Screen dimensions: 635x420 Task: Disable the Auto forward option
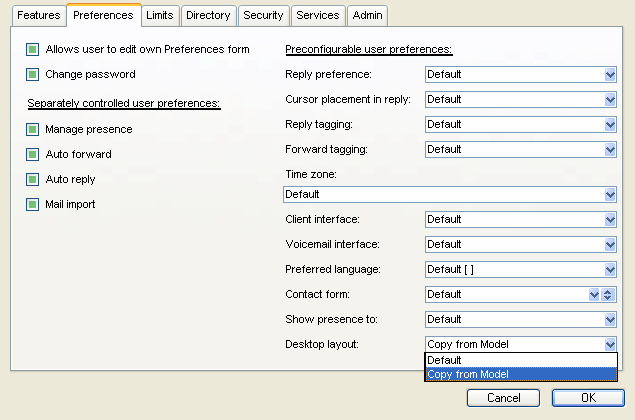[x=33, y=154]
